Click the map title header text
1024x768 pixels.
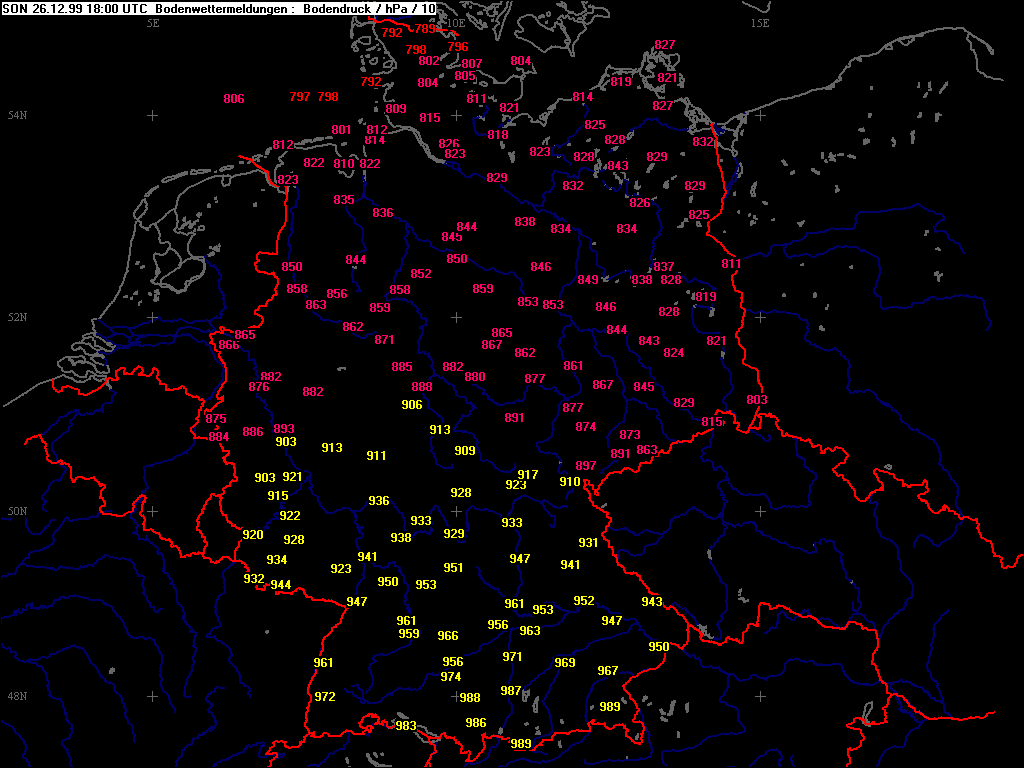219,8
